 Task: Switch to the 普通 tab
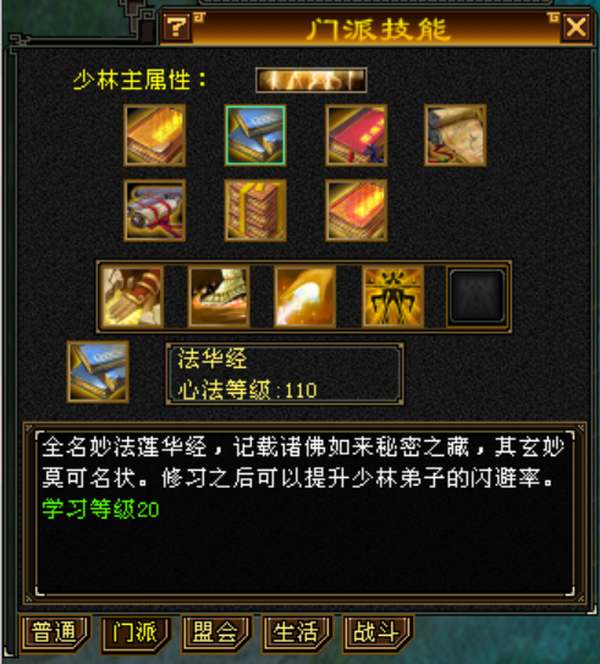(x=55, y=634)
